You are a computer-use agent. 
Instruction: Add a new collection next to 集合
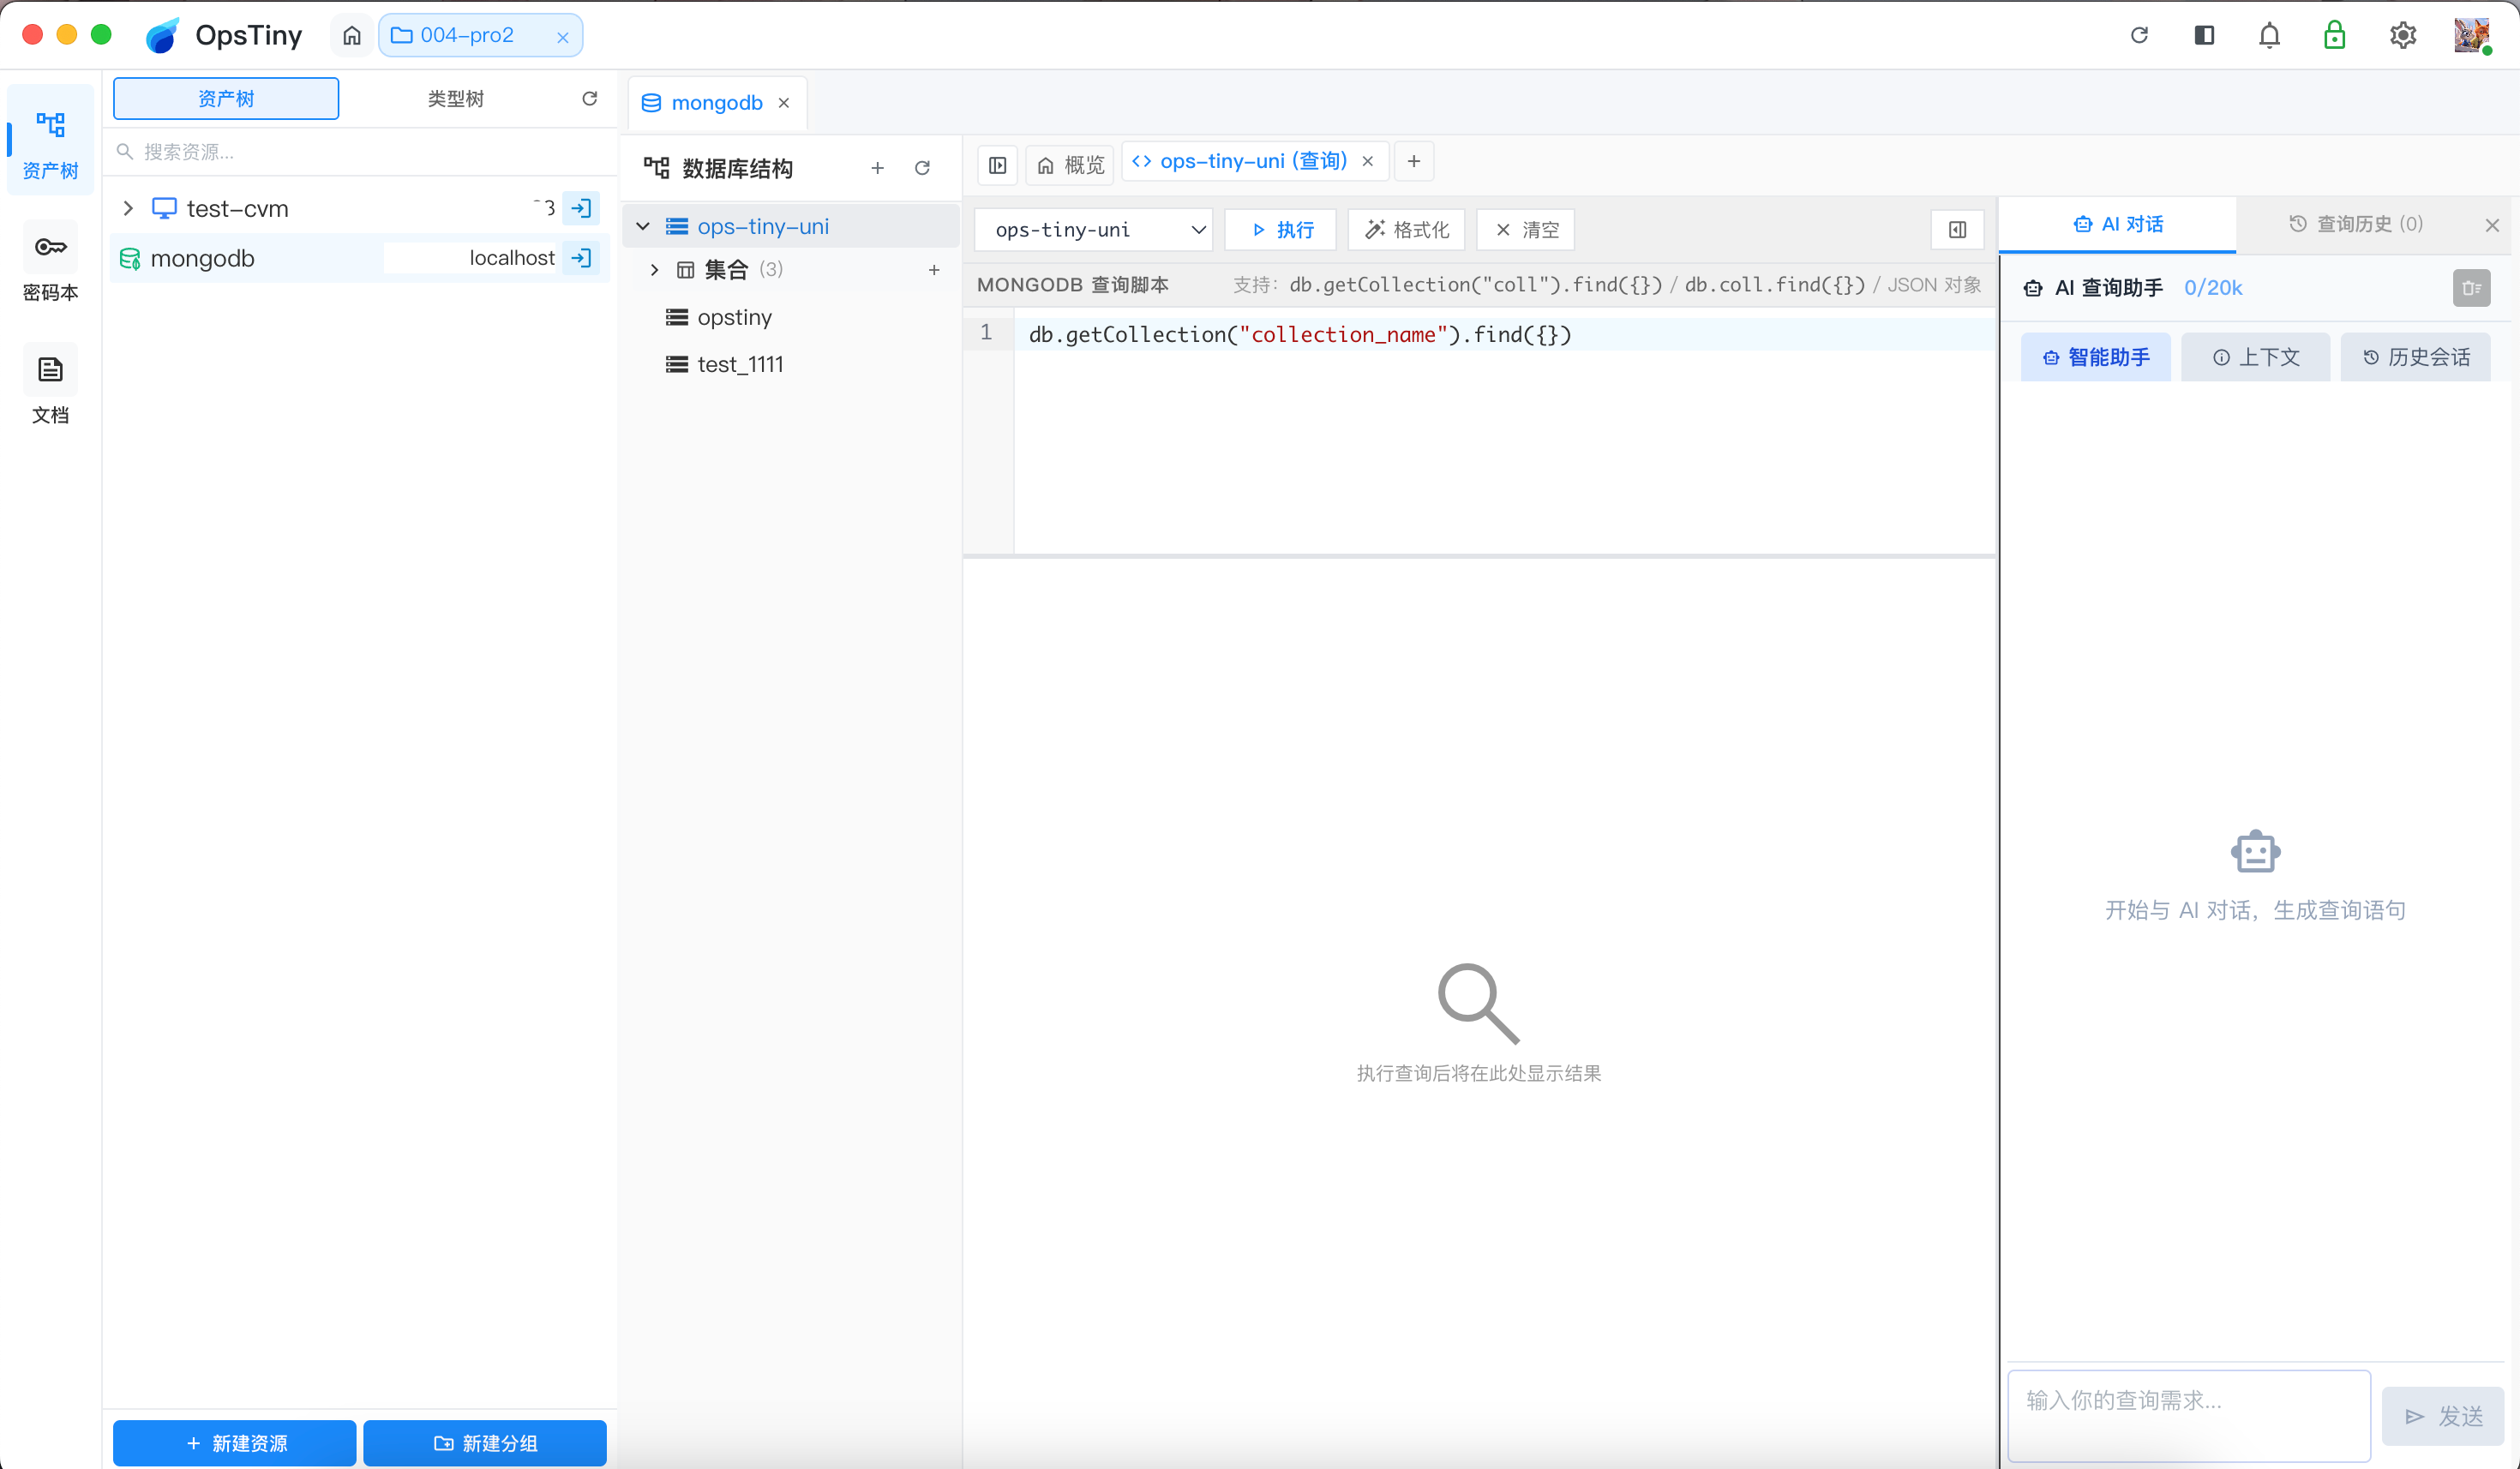pos(934,270)
